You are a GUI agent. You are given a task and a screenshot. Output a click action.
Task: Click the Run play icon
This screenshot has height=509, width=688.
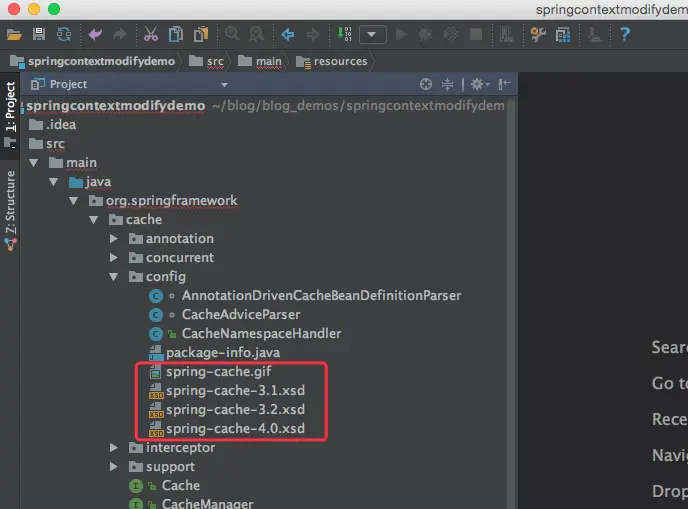pyautogui.click(x=400, y=34)
